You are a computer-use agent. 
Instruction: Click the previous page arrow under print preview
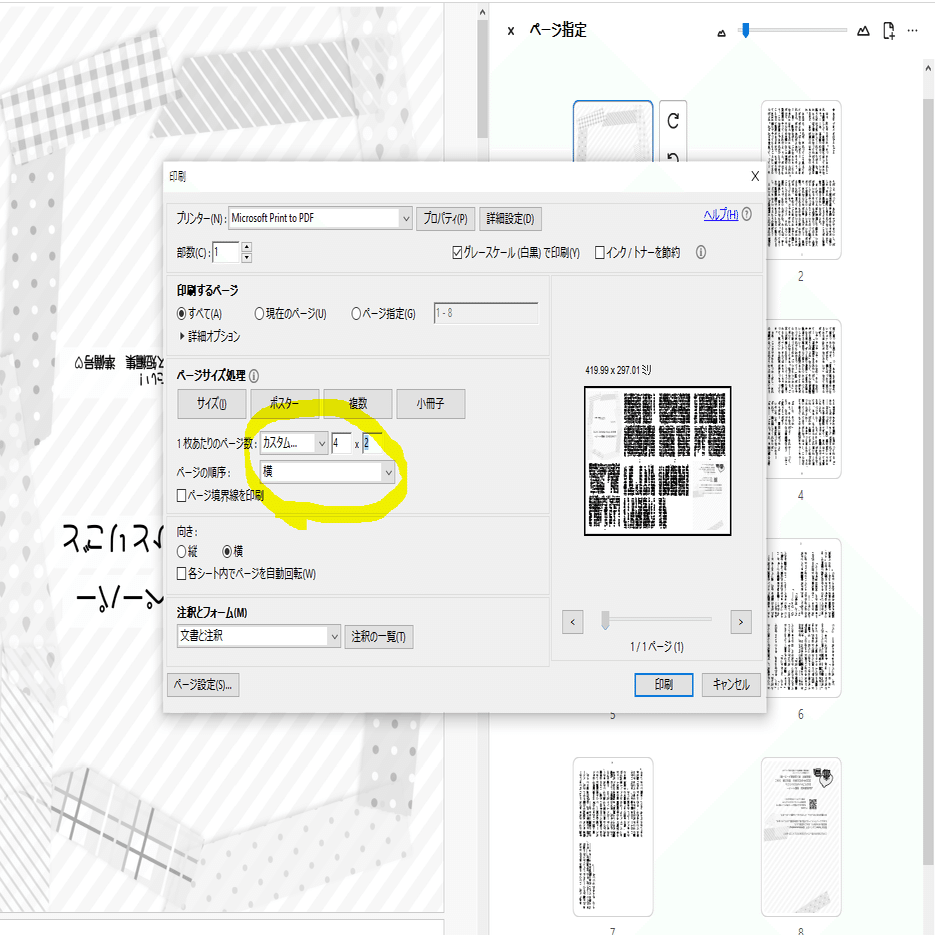coord(572,621)
